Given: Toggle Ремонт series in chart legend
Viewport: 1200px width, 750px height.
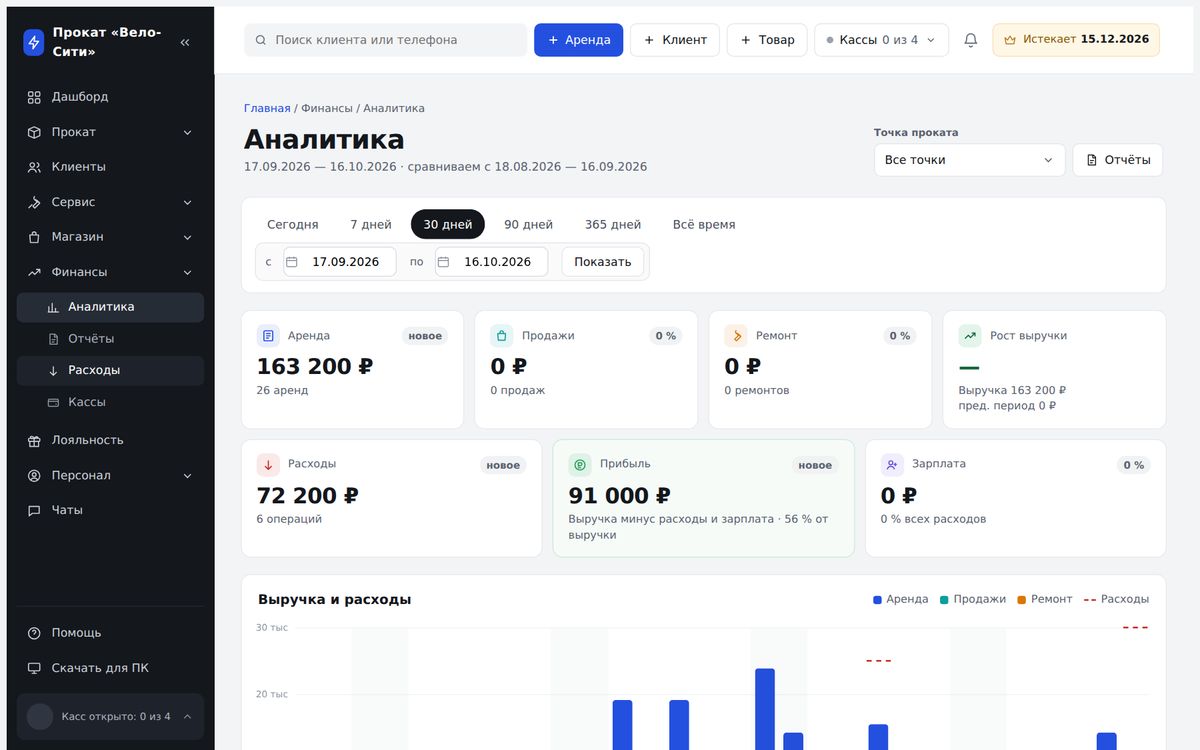Looking at the screenshot, I should click(1044, 599).
